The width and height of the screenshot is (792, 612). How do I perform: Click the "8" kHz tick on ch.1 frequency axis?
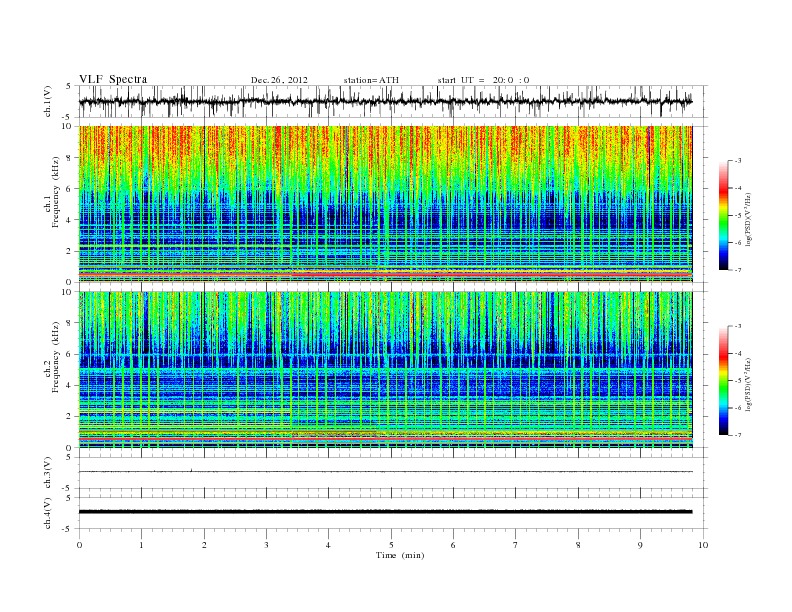[x=70, y=158]
